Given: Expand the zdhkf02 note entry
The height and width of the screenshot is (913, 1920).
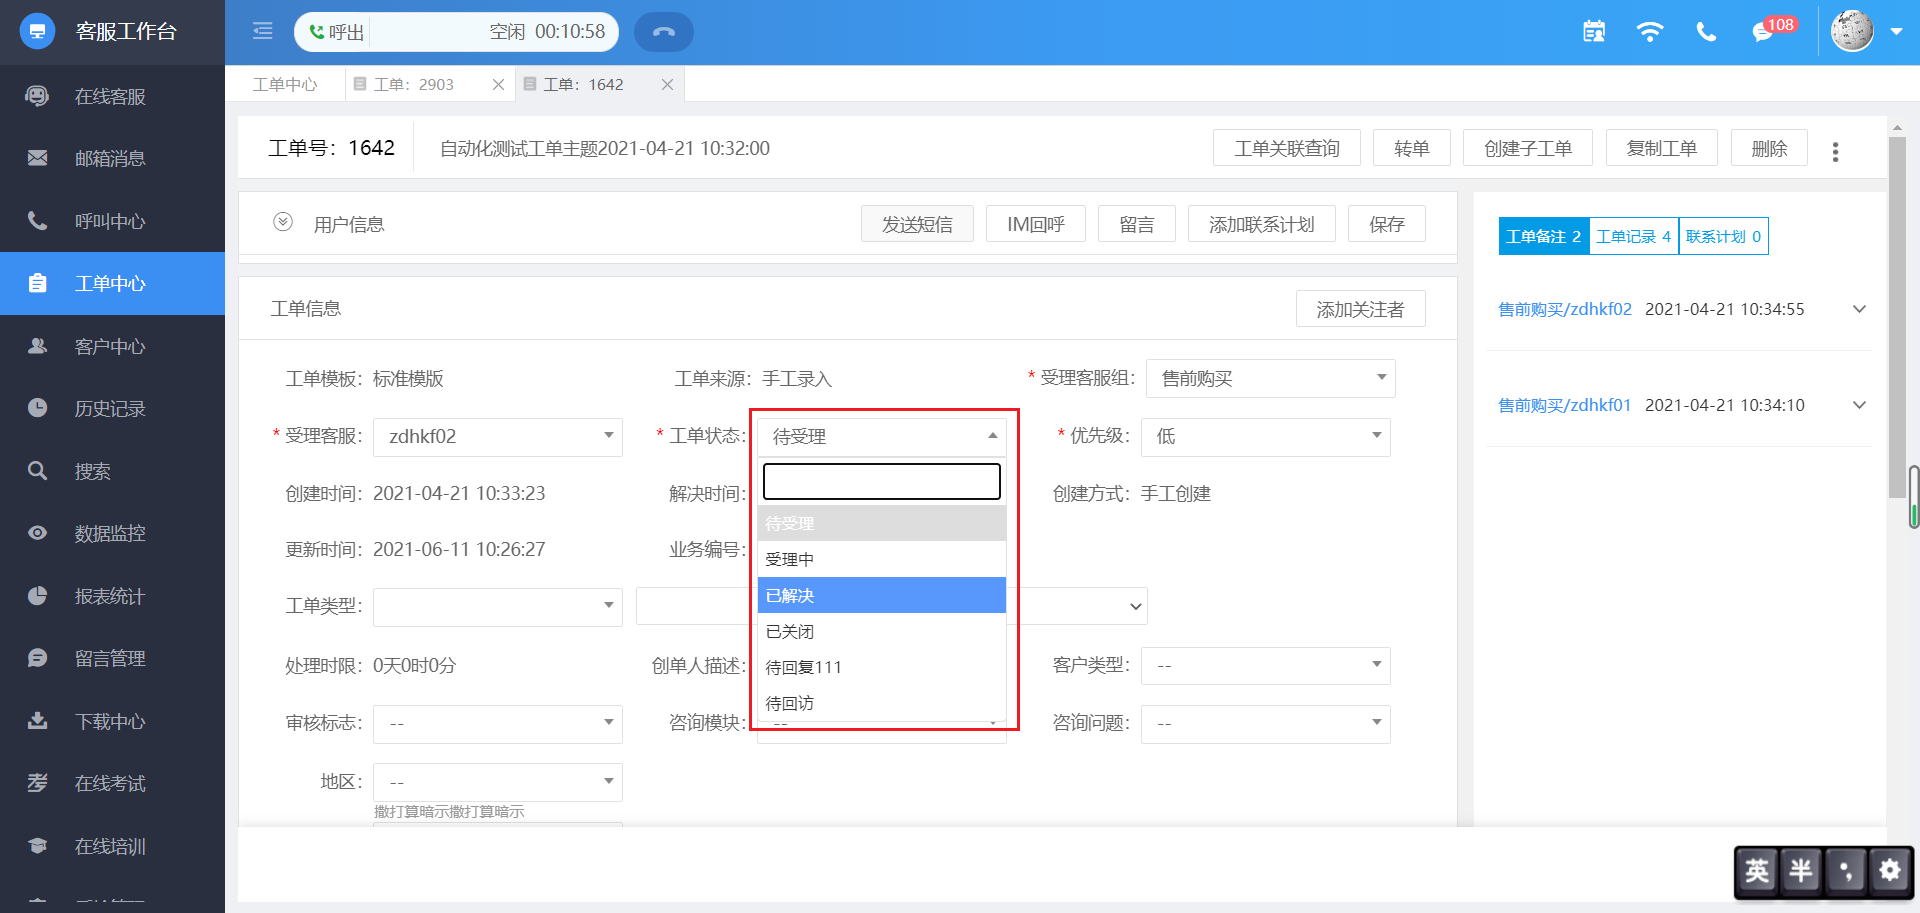Looking at the screenshot, I should coord(1859,309).
